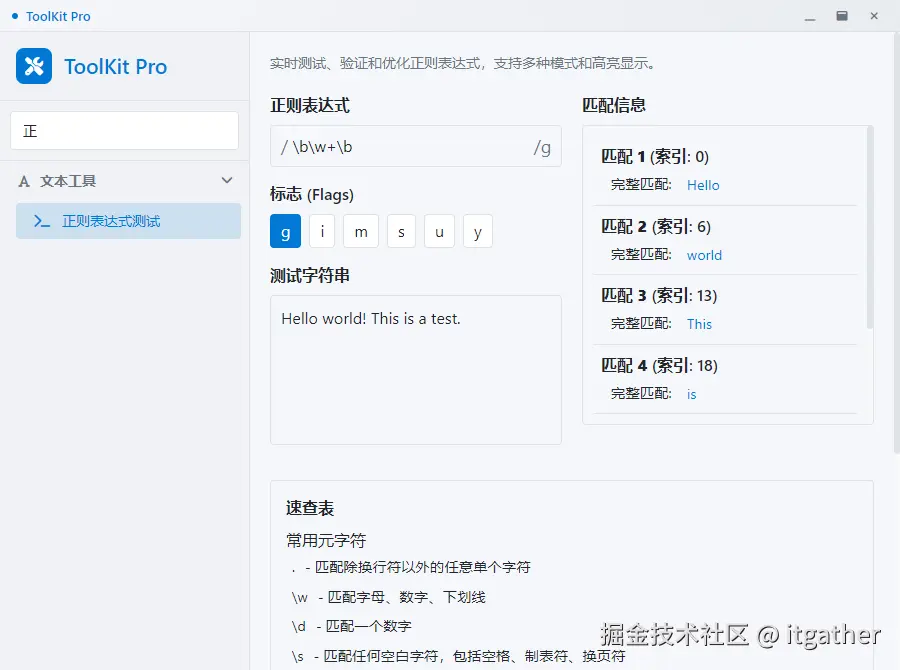This screenshot has width=900, height=670.
Task: Click the 匹配信息 section heading
Action: pyautogui.click(x=614, y=105)
